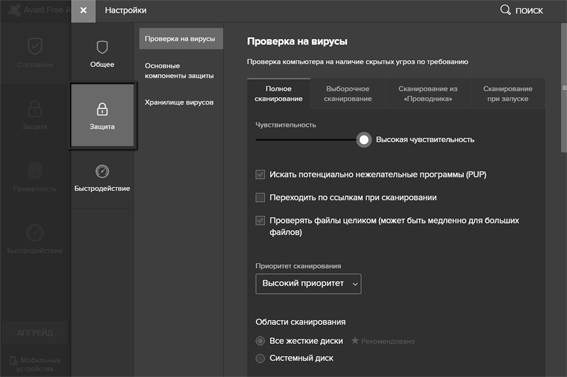The height and width of the screenshot is (377, 567).
Task: Toggle Искать потенциально нежелательные программы checkbox
Action: click(260, 175)
